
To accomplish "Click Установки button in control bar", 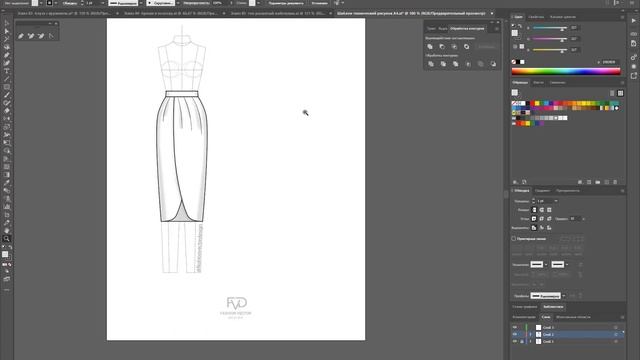I will [319, 3].
